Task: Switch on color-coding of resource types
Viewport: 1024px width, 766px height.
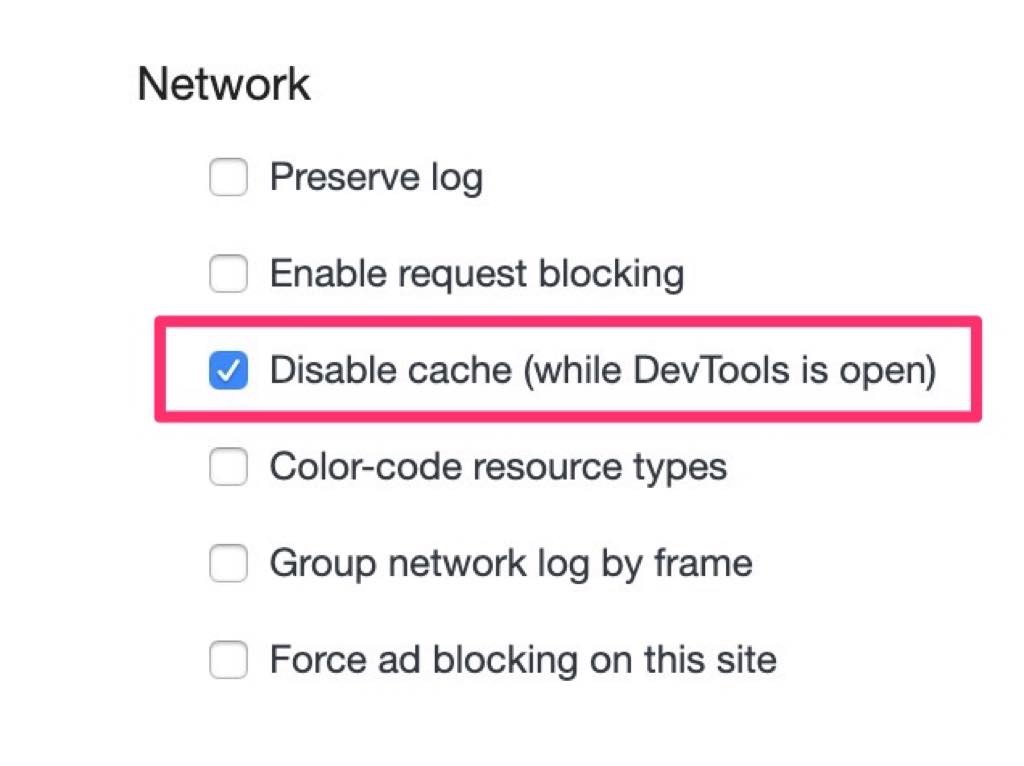Action: (228, 467)
